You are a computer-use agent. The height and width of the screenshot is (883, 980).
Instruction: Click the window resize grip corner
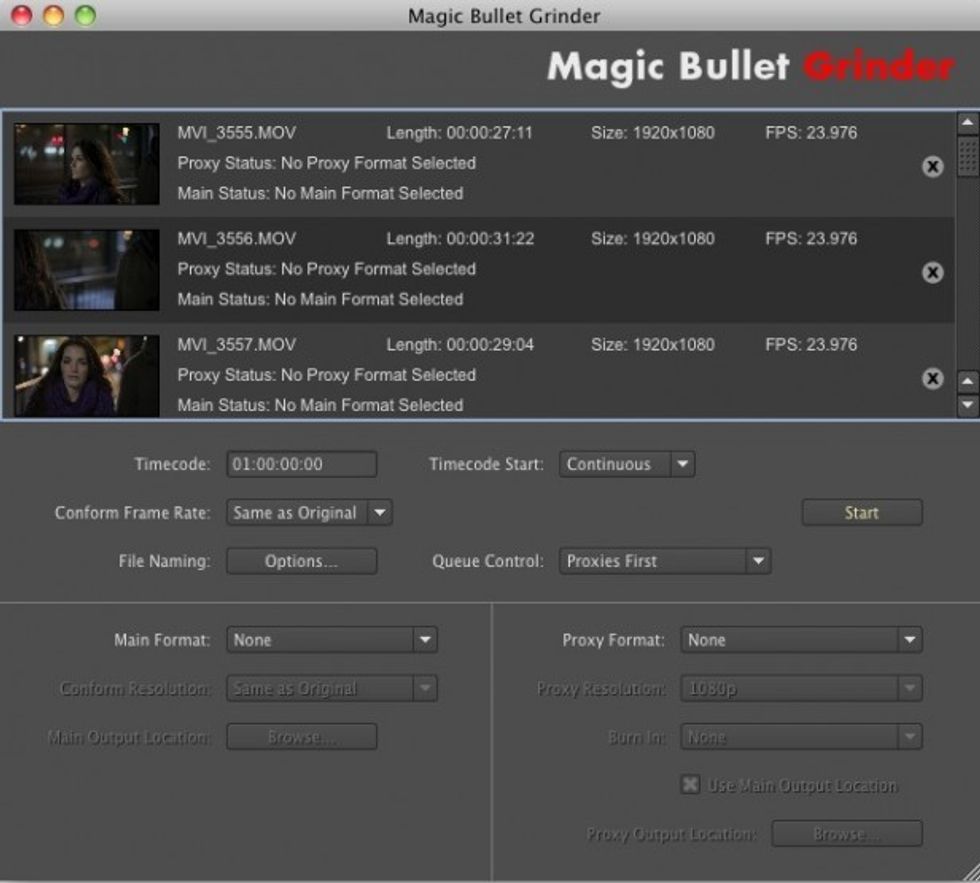969,872
